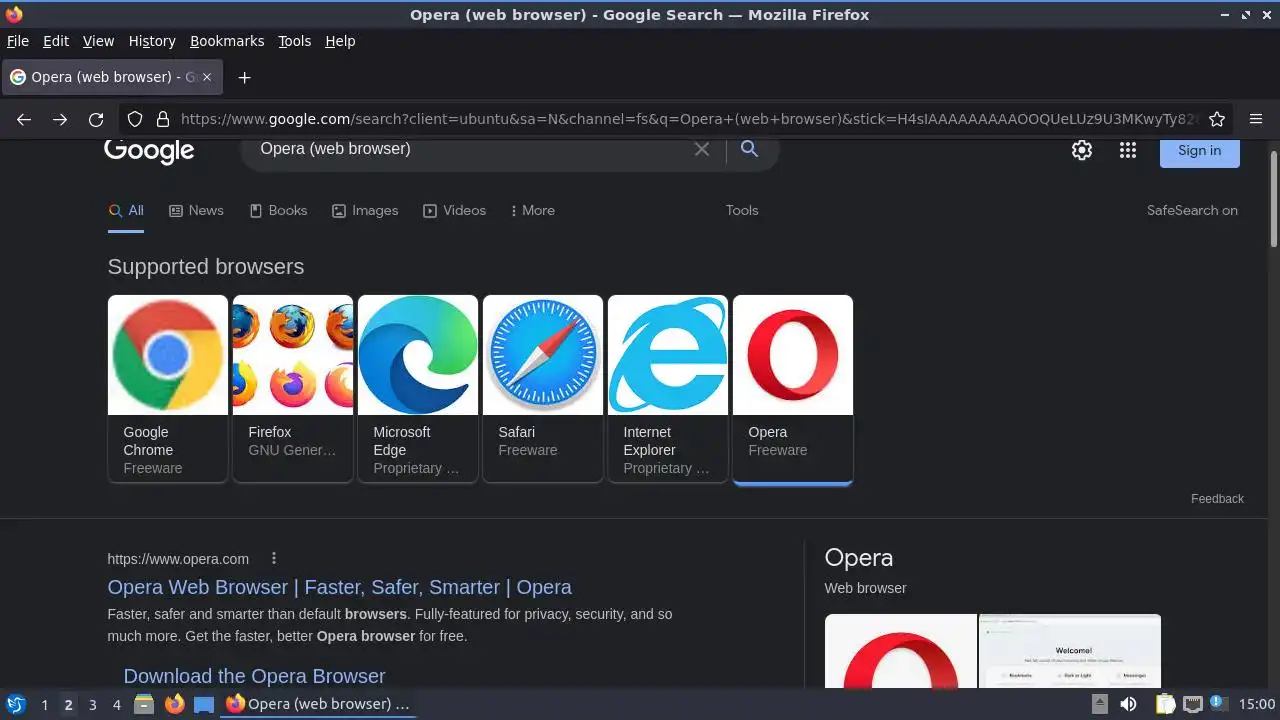Open the file manager in taskbar
This screenshot has height=720, width=1280.
[144, 704]
